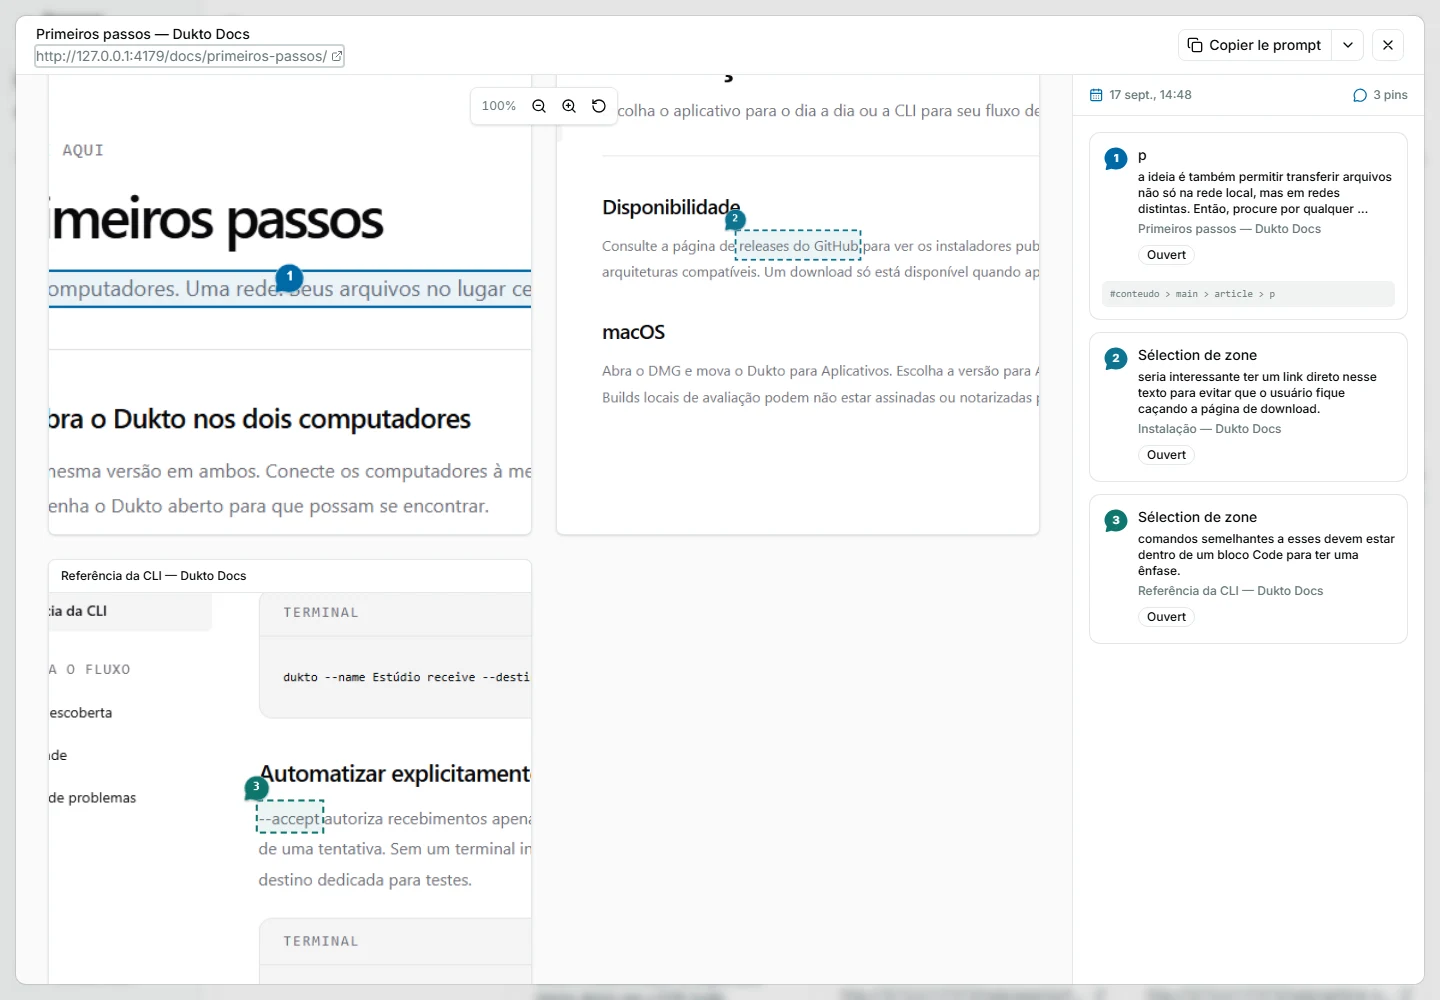This screenshot has height=1000, width=1440.
Task: Click the numbered badge 2 in the comment list
Action: (x=1116, y=358)
